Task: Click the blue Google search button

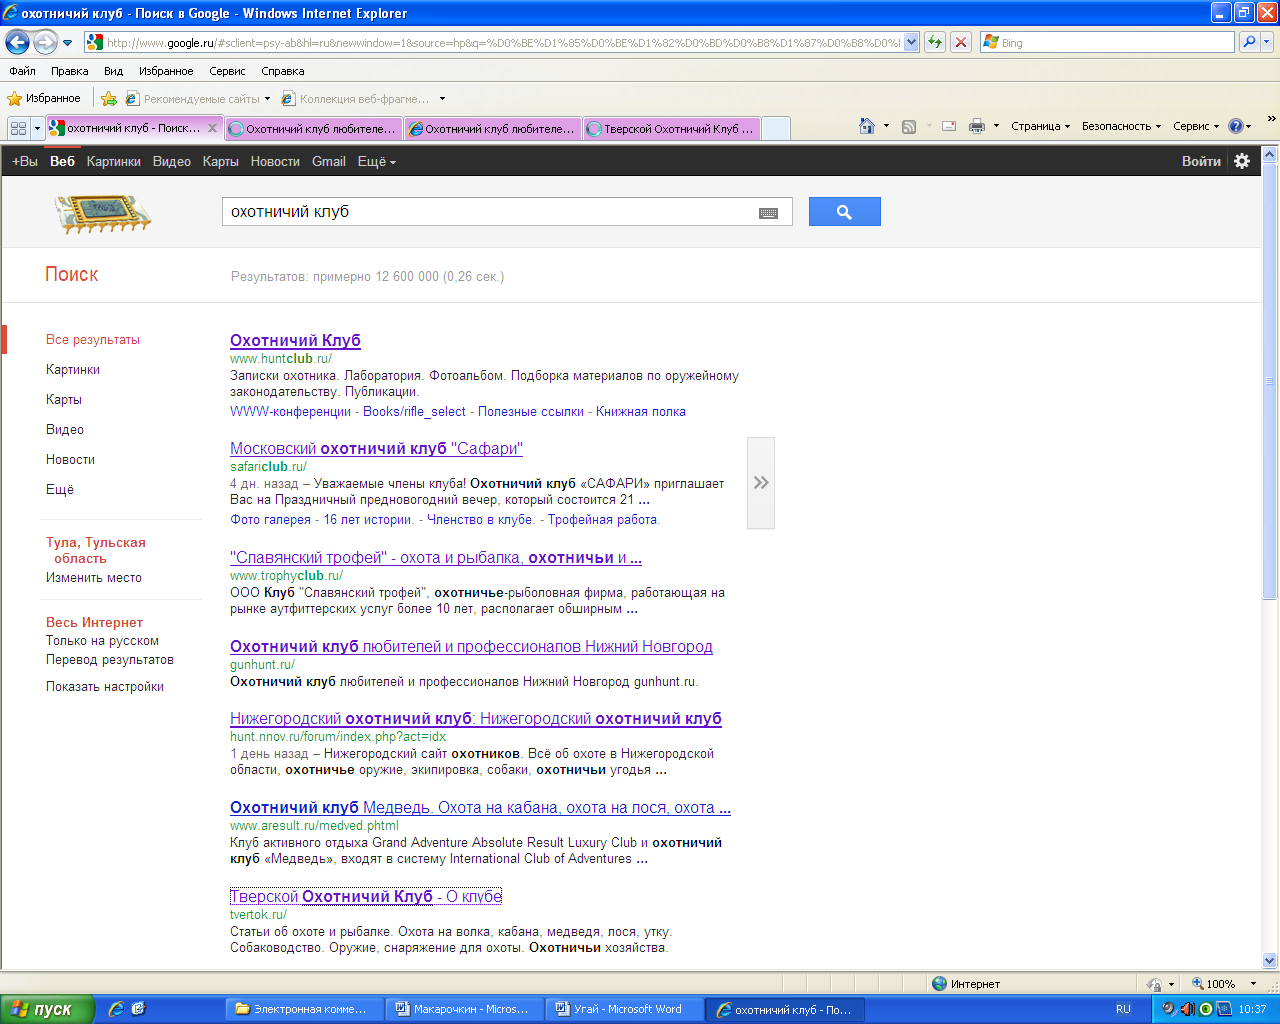Action: [844, 212]
